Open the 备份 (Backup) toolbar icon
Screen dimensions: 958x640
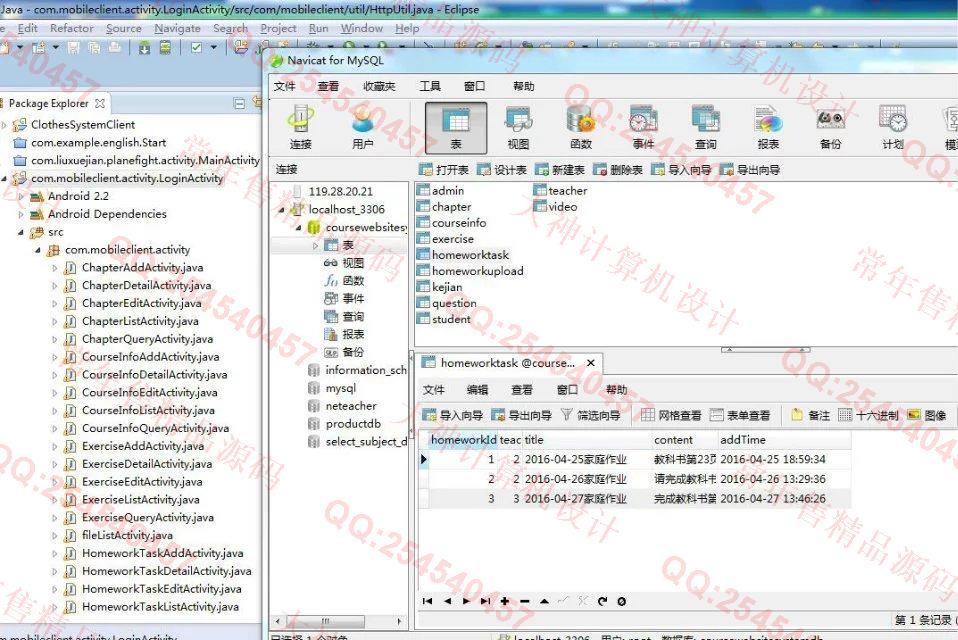coord(830,128)
